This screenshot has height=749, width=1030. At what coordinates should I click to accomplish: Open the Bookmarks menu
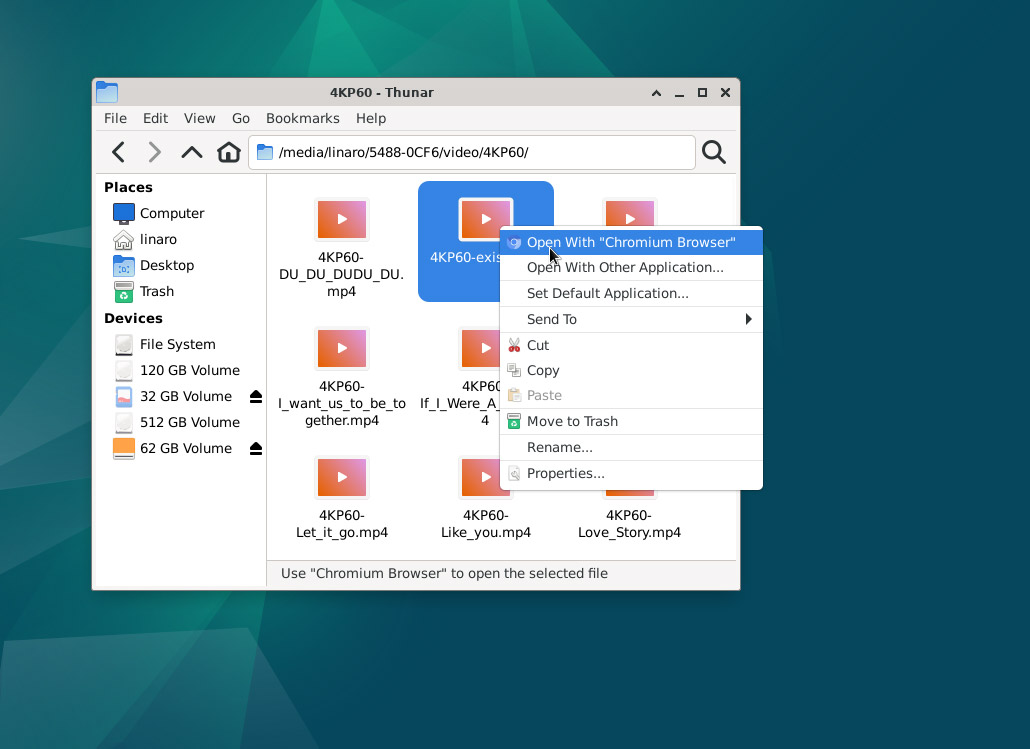(x=302, y=118)
